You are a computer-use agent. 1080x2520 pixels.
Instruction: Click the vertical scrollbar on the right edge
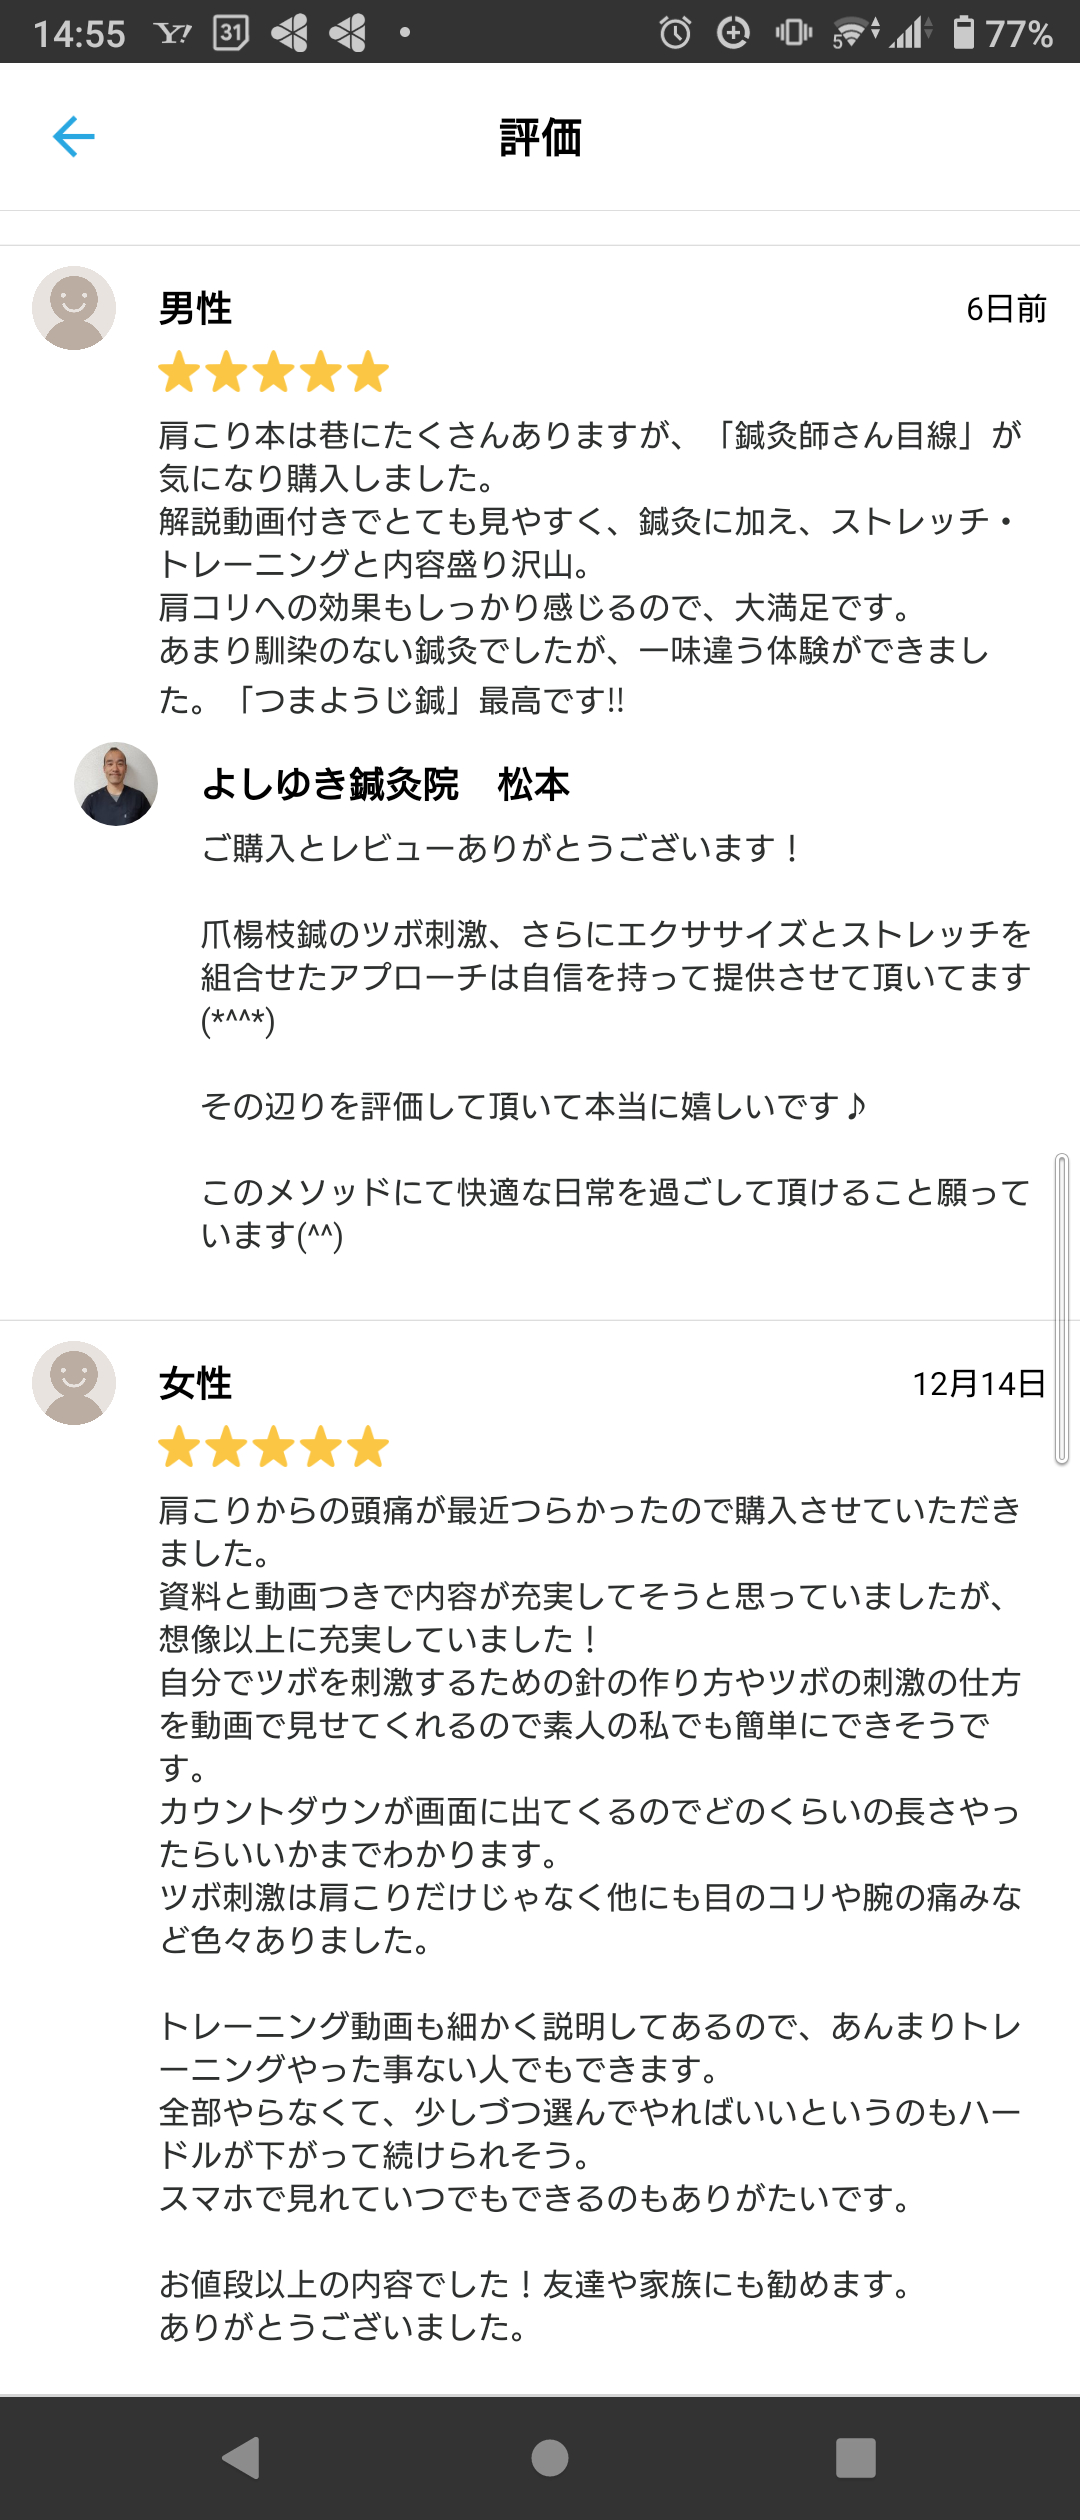click(1062, 1309)
